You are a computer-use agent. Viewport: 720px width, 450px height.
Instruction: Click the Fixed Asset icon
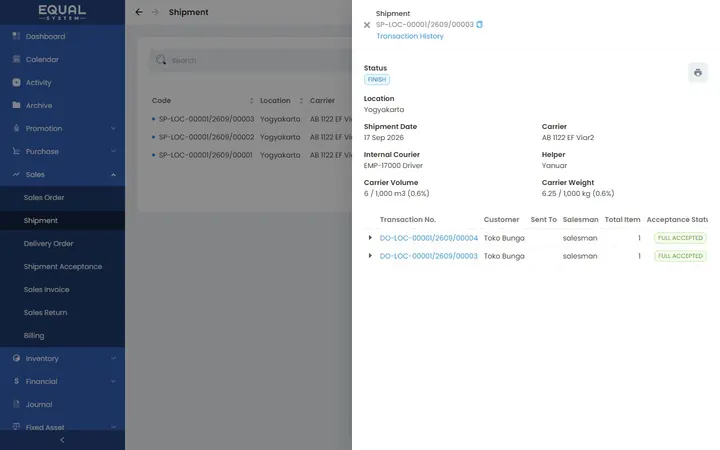(x=17, y=427)
